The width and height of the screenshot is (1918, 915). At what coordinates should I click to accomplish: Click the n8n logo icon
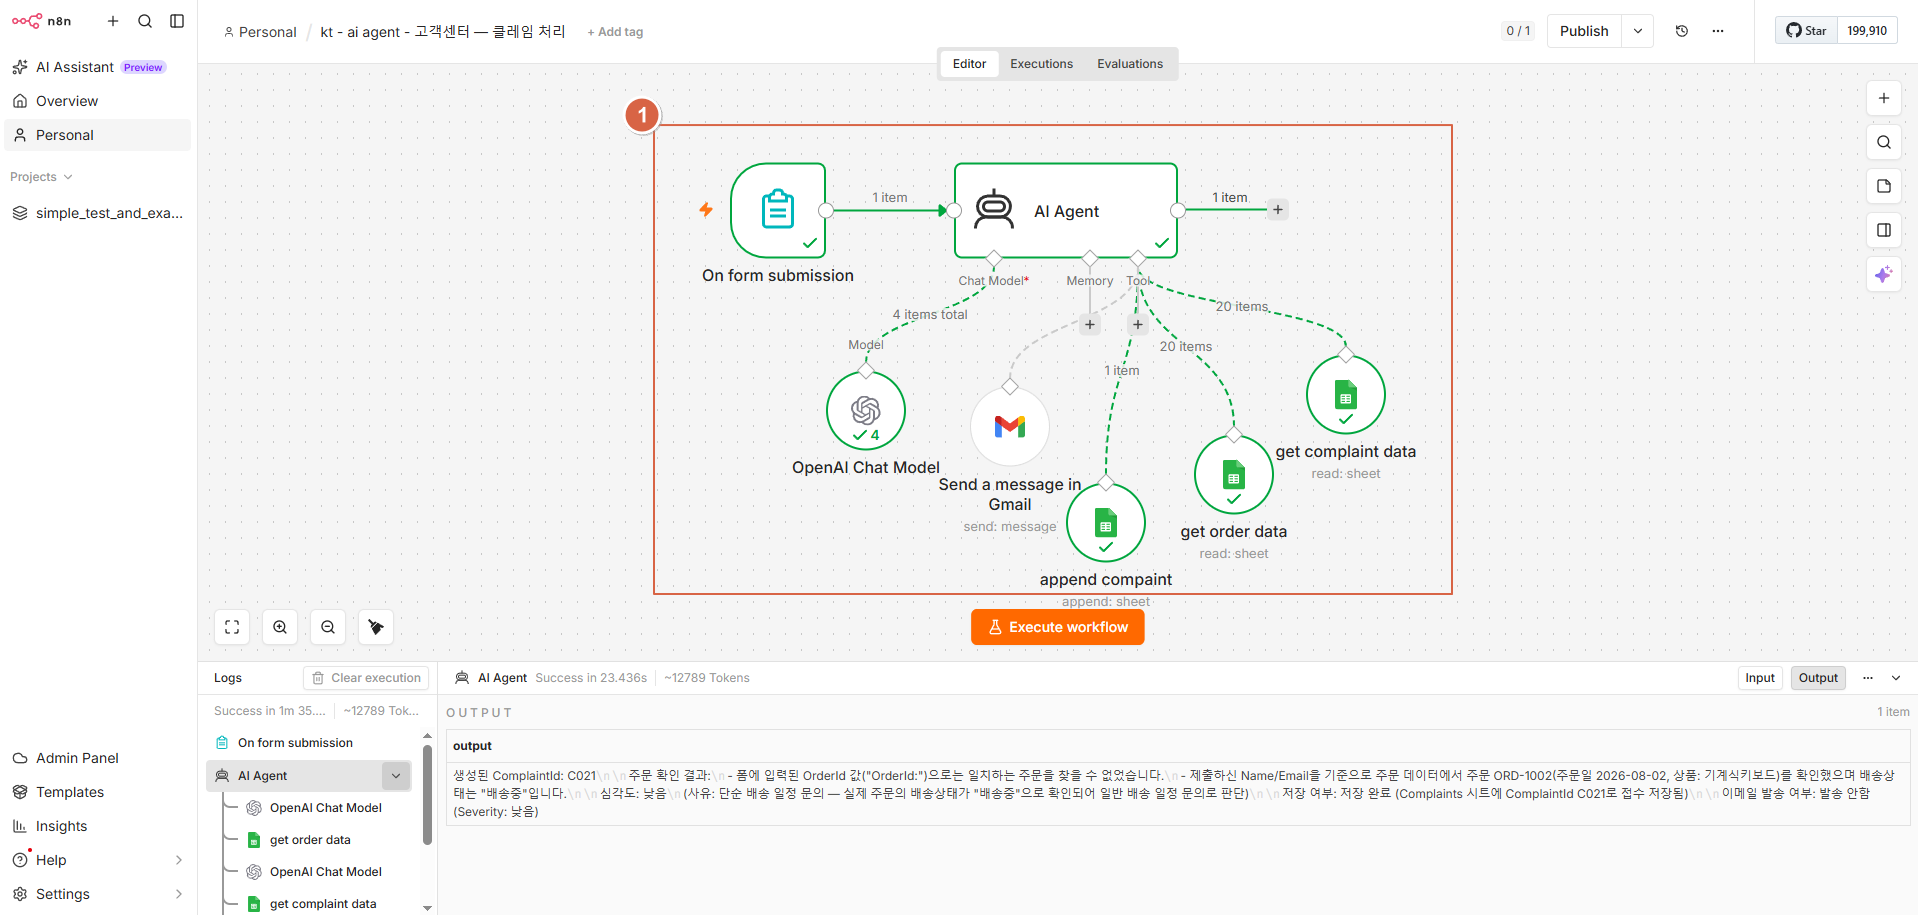click(27, 21)
